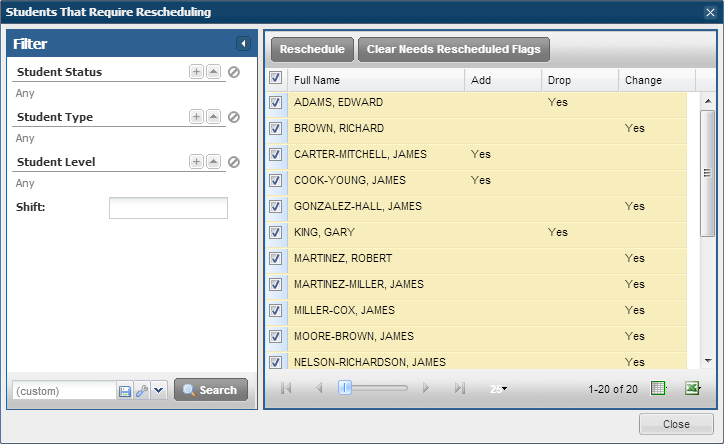This screenshot has width=724, height=444.
Task: Sort by Change column header
Action: [x=657, y=80]
